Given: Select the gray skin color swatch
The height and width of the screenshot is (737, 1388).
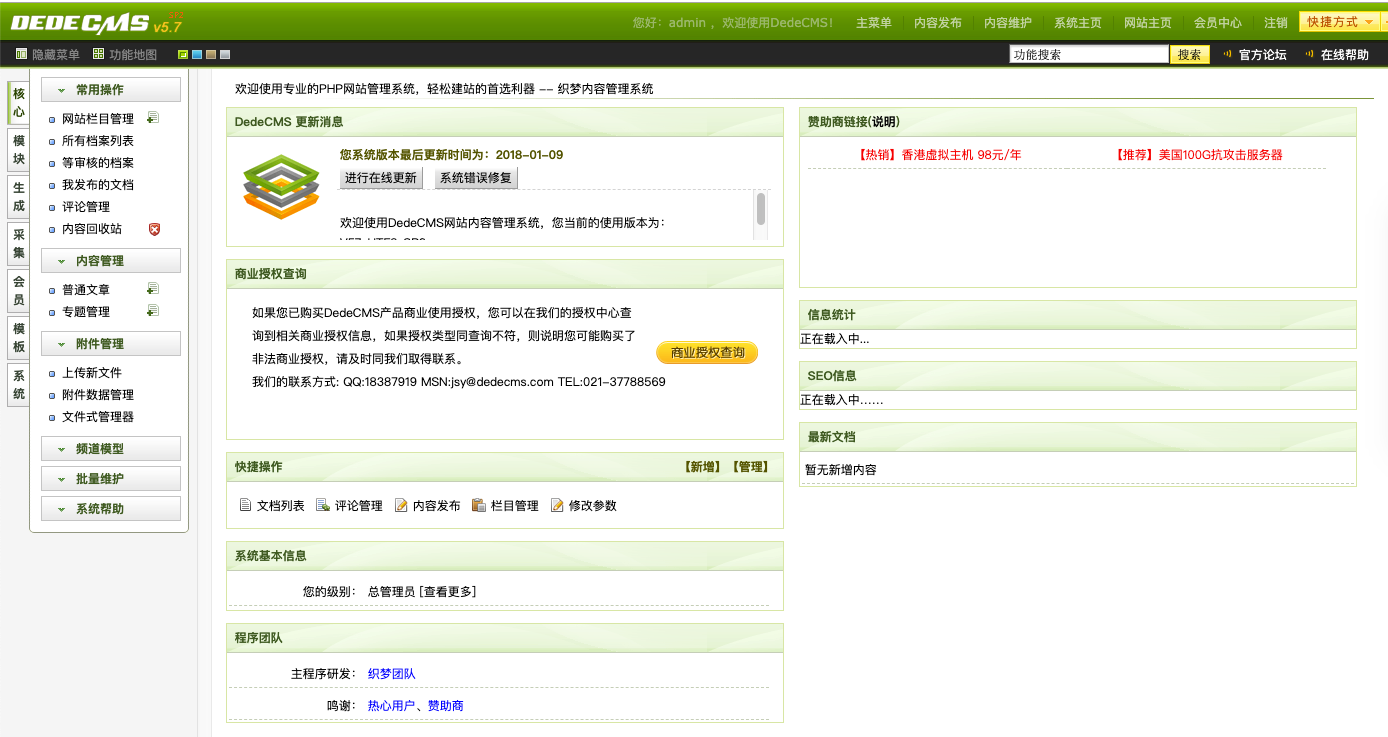Looking at the screenshot, I should [x=225, y=54].
